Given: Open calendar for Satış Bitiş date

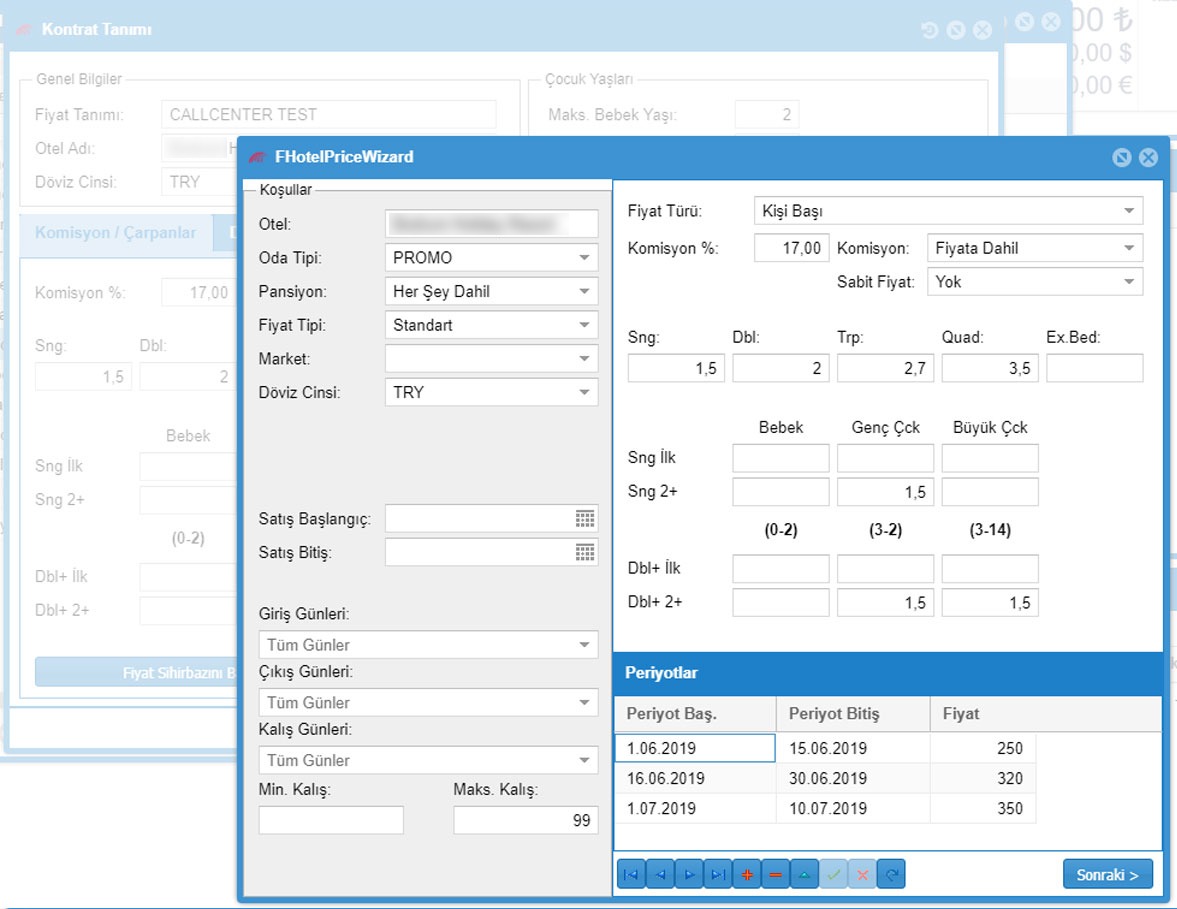Looking at the screenshot, I should (585, 552).
